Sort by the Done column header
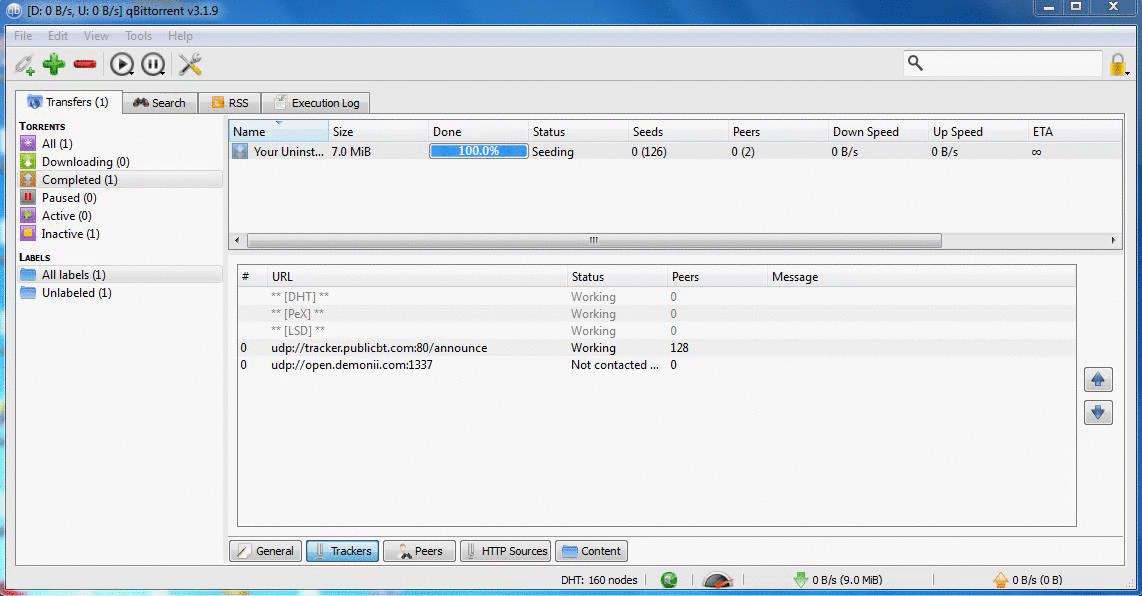The height and width of the screenshot is (596, 1142). [479, 131]
